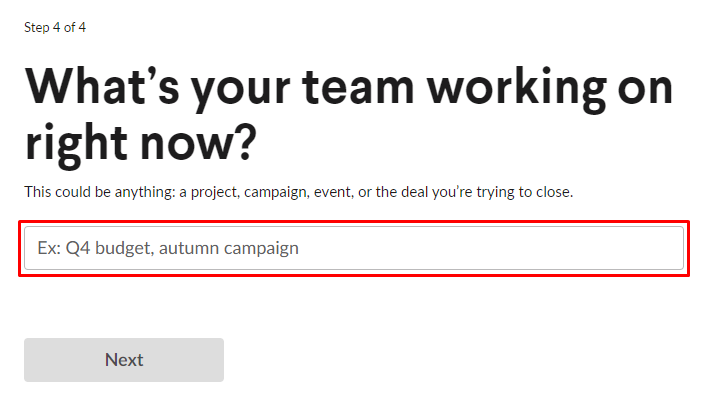708x403 pixels.
Task: Activate the field for entering team project
Action: [x=354, y=248]
